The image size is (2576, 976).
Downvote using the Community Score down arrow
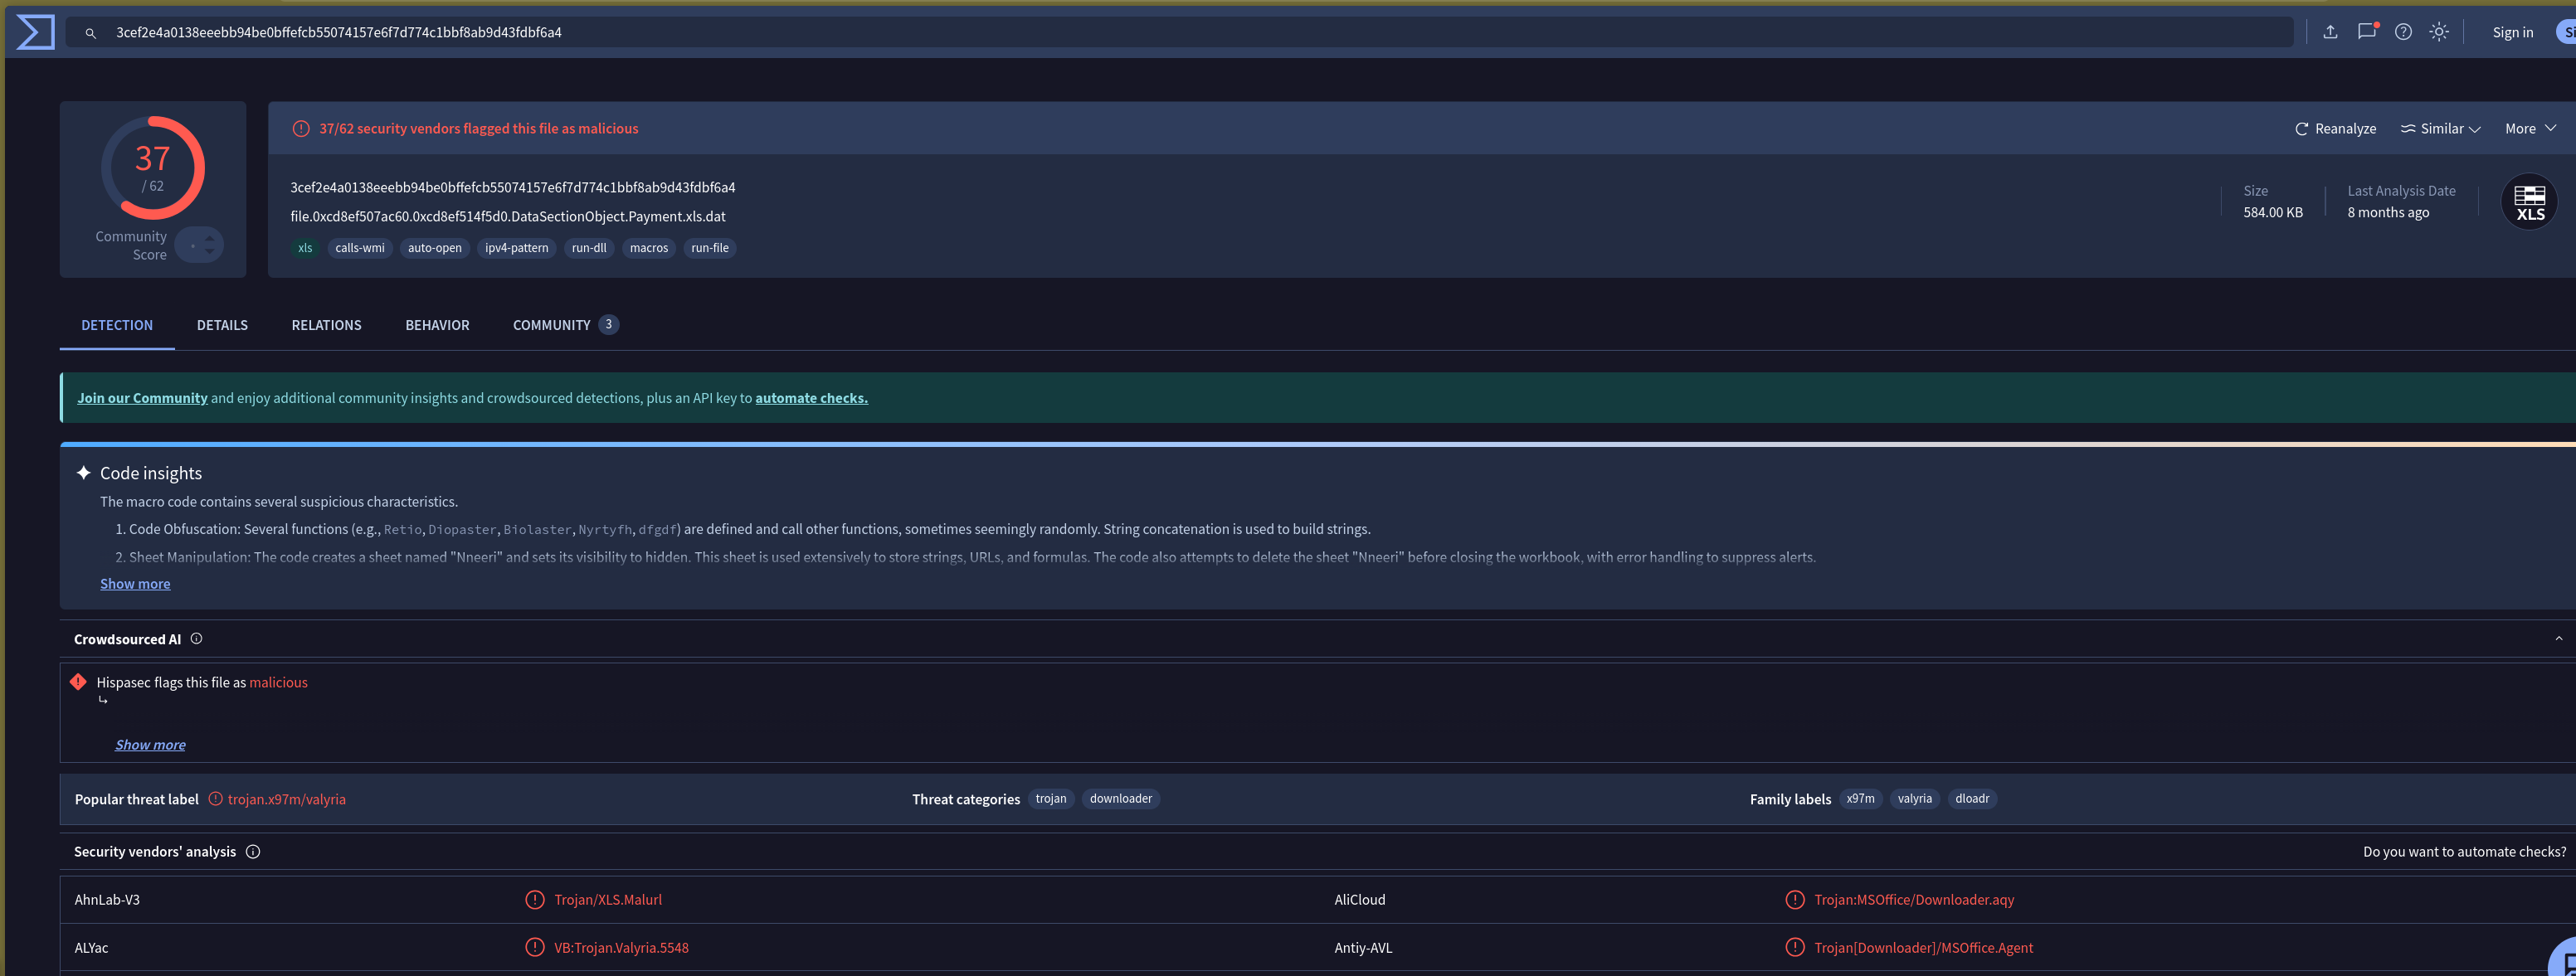click(209, 251)
